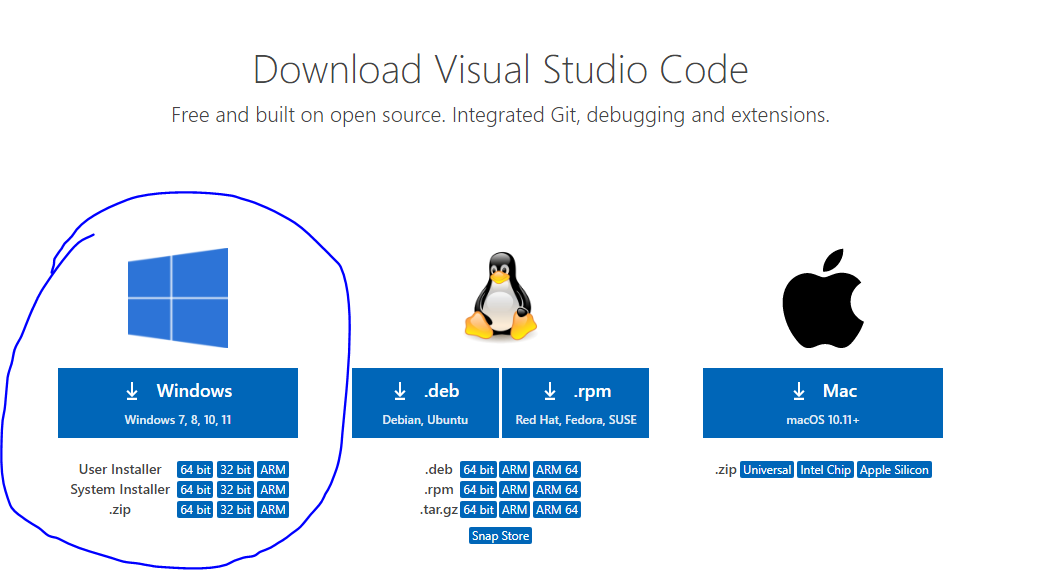Viewport: 1038px width, 579px height.
Task: Download the Universal Mac .zip
Action: click(x=766, y=469)
